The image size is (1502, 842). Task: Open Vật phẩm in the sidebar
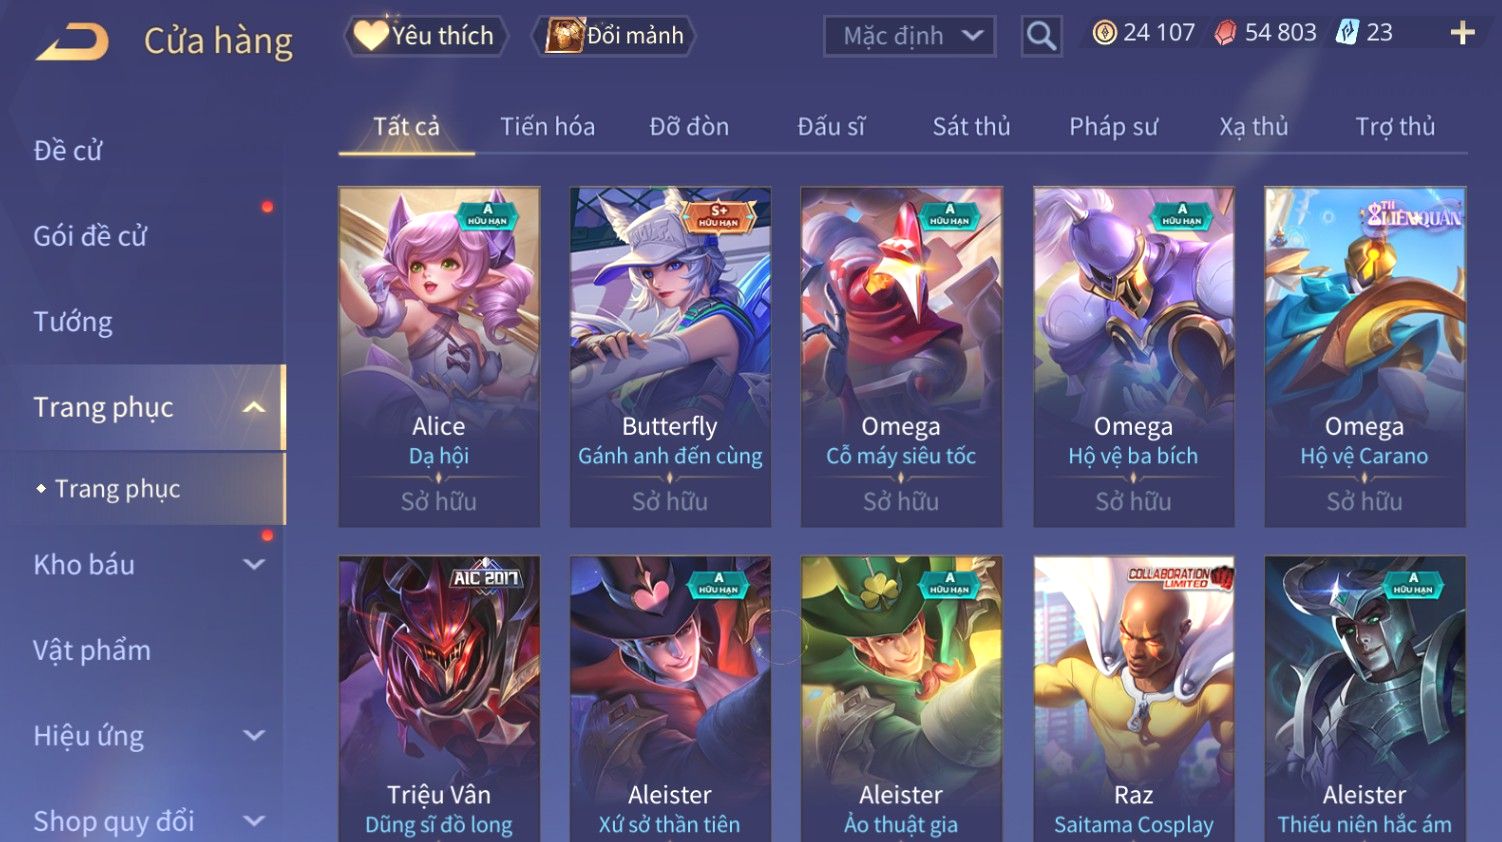click(x=92, y=650)
